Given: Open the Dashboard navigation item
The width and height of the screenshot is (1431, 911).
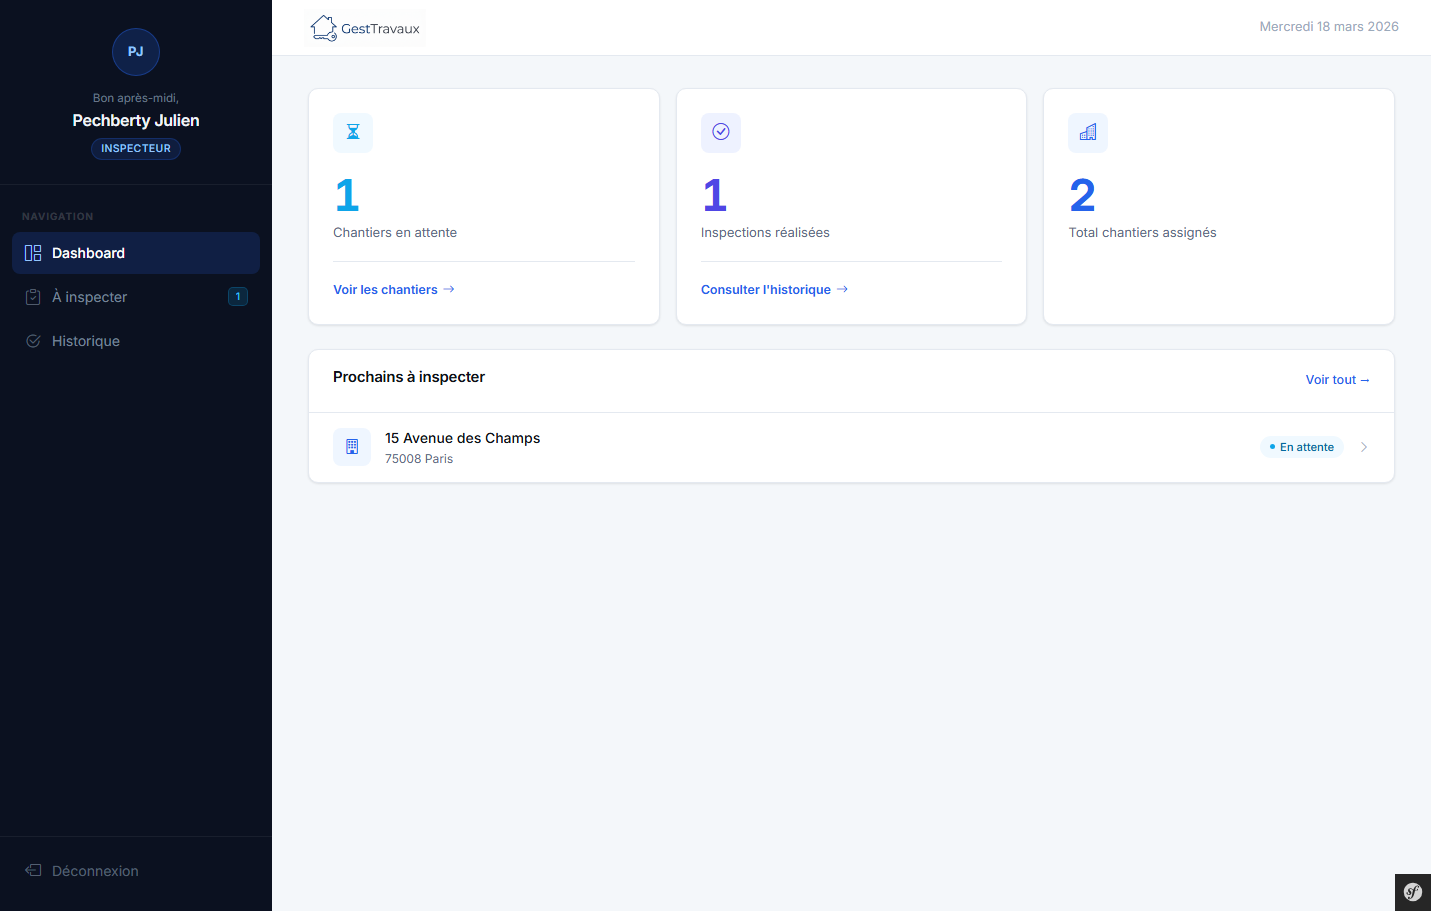Looking at the screenshot, I should click(x=136, y=253).
